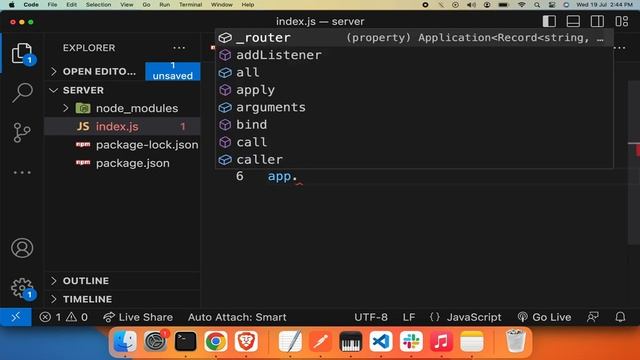Screen dimensions: 640x360
Task: Change UTF-8 file encoding
Action: (x=371, y=317)
